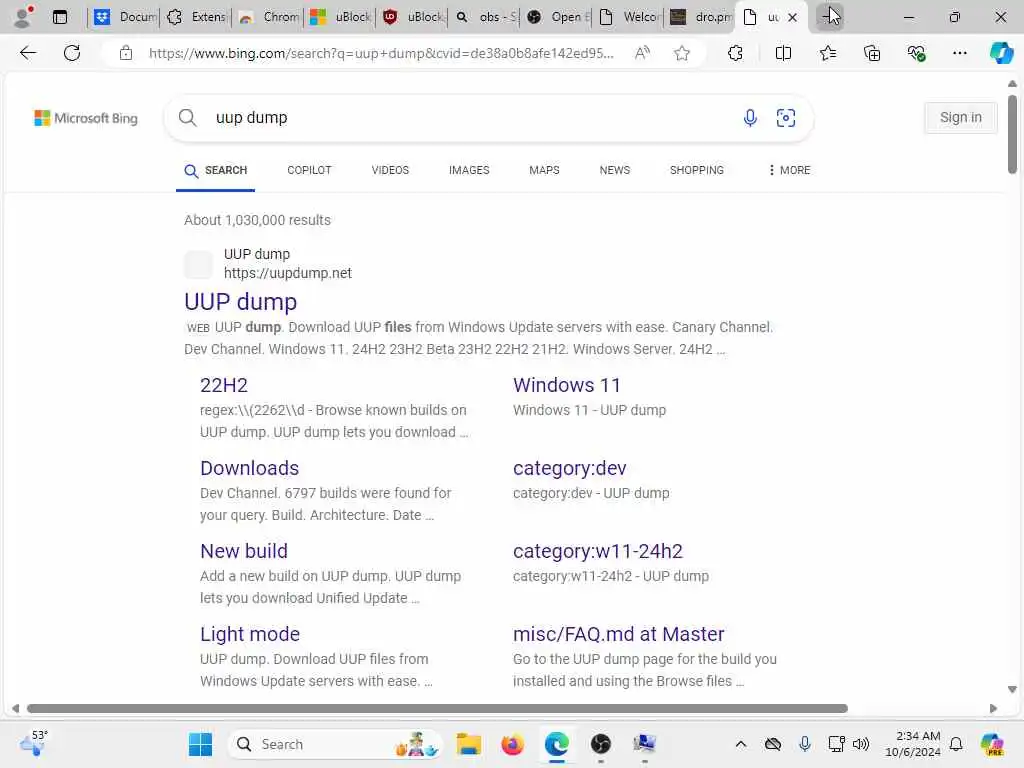Show hidden system tray icons chevron
This screenshot has height=768, width=1024.
[x=741, y=744]
